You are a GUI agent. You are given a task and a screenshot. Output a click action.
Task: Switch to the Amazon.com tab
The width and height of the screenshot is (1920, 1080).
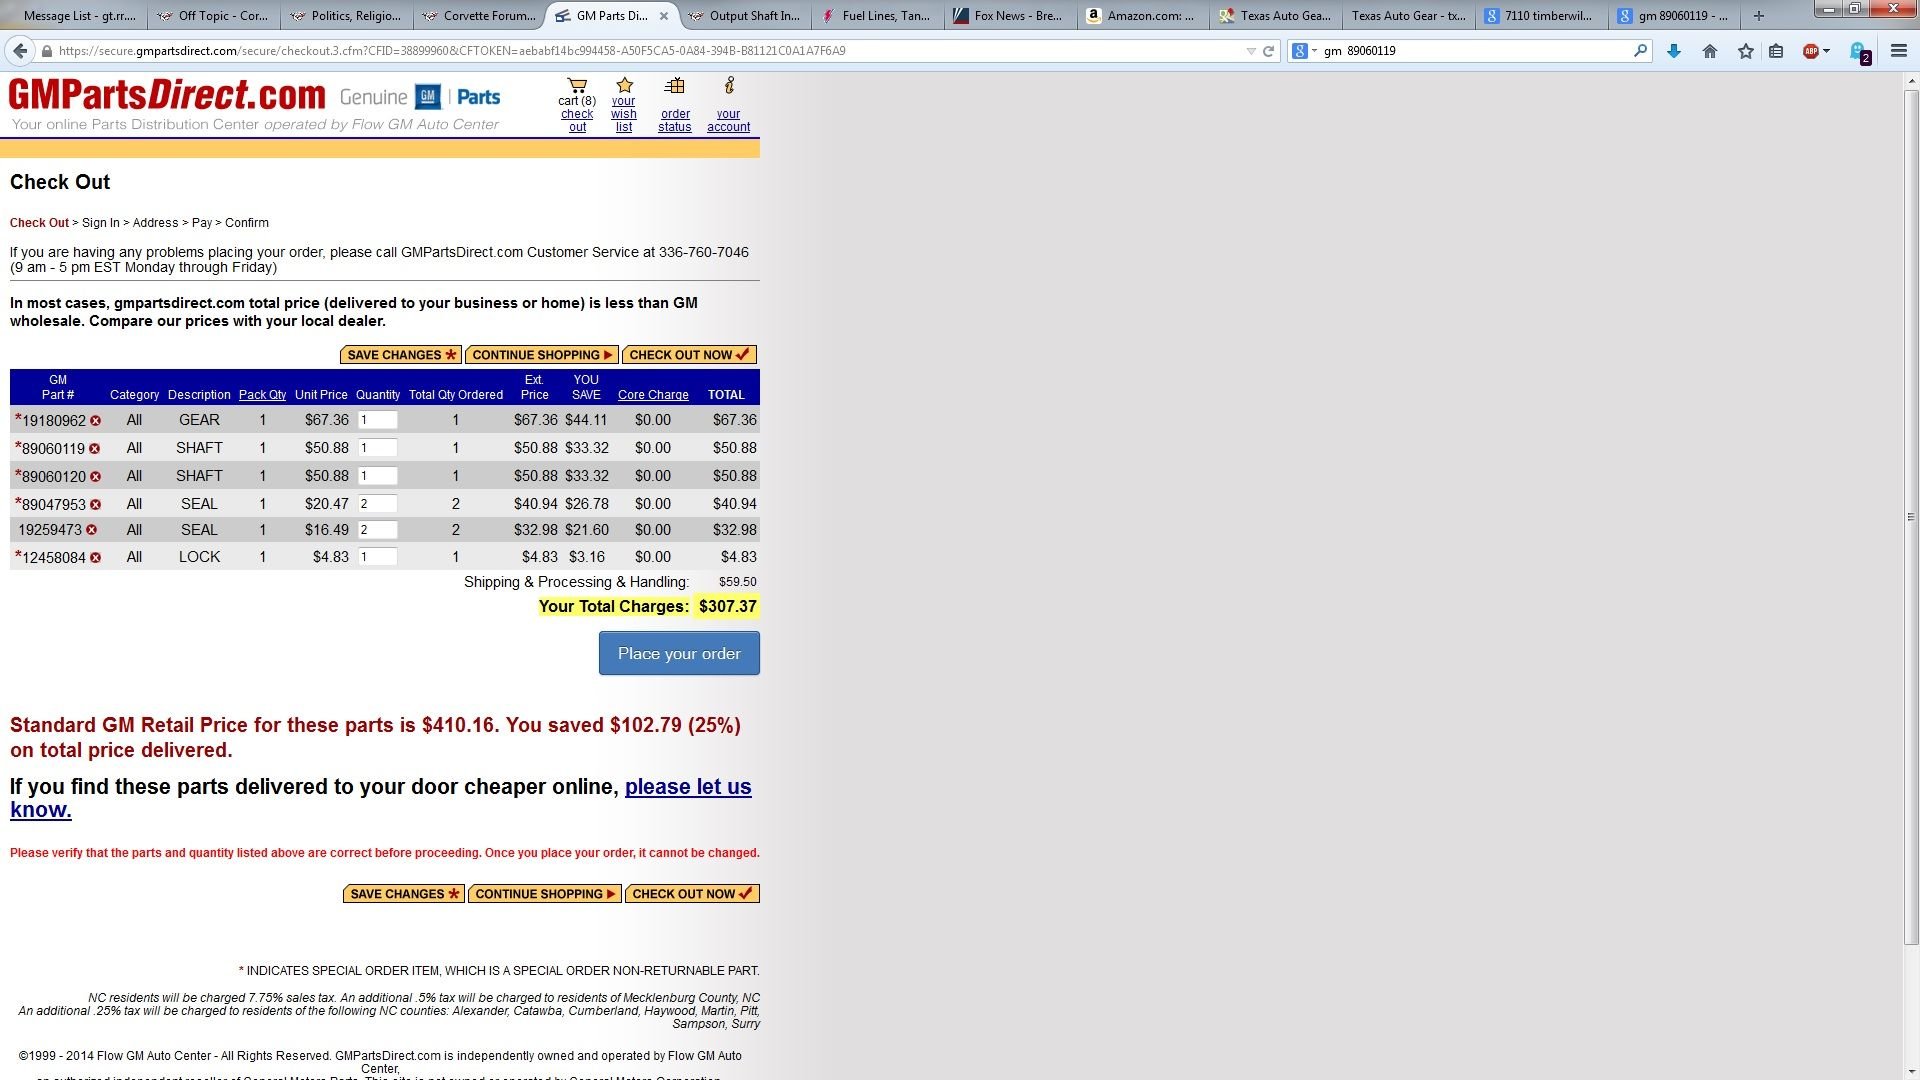click(x=1142, y=15)
